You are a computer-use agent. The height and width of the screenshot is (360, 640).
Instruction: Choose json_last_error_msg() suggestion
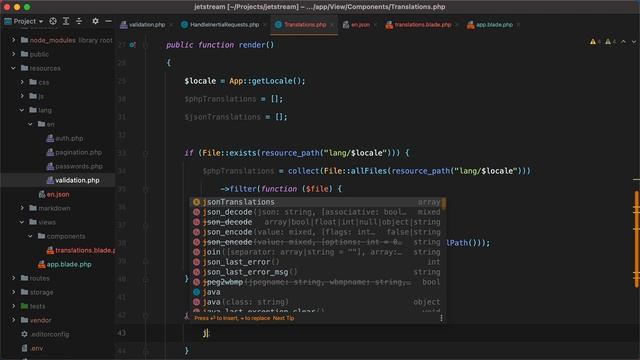(317, 272)
